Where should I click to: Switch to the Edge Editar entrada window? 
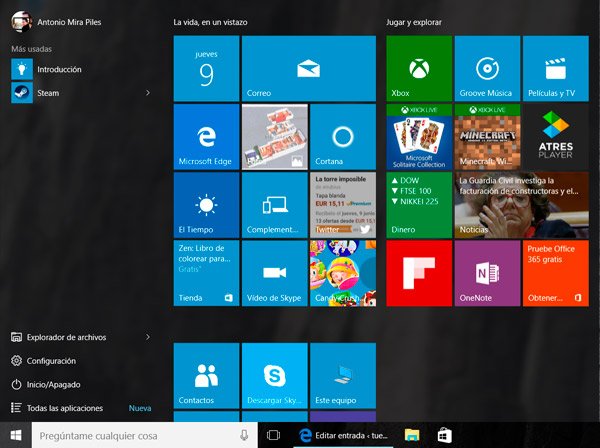(343, 435)
